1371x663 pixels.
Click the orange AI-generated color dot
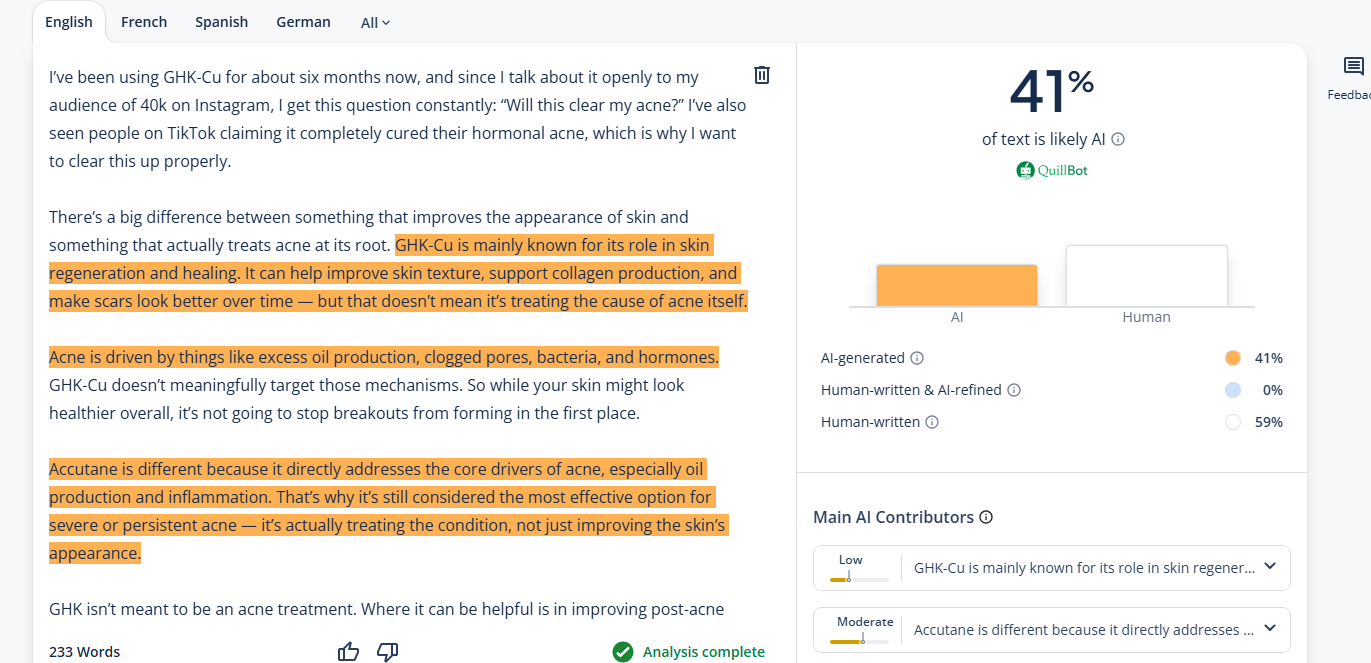point(1232,358)
